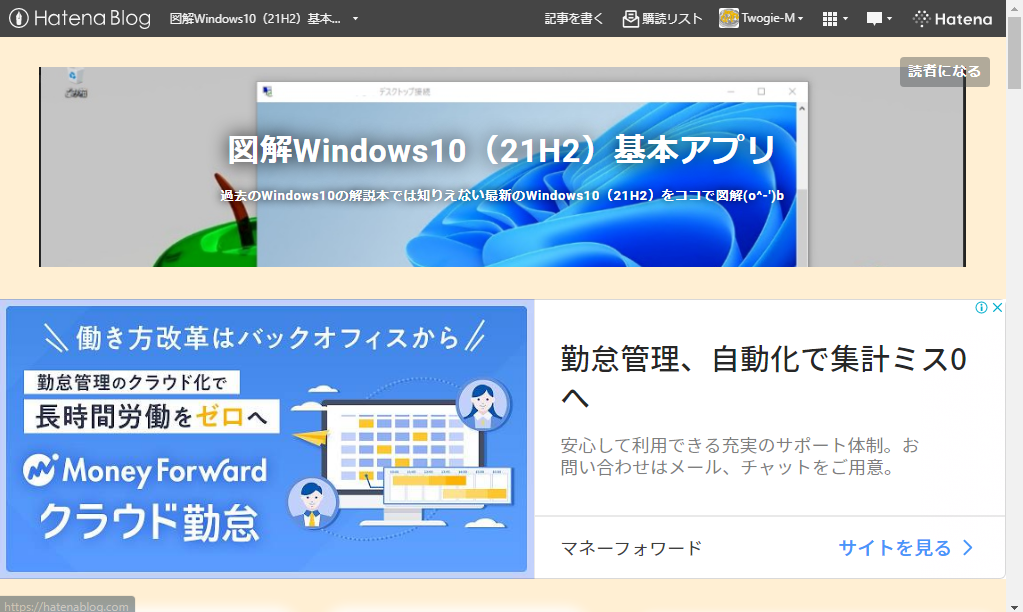Click the Twogie-M profile avatar

tap(729, 18)
